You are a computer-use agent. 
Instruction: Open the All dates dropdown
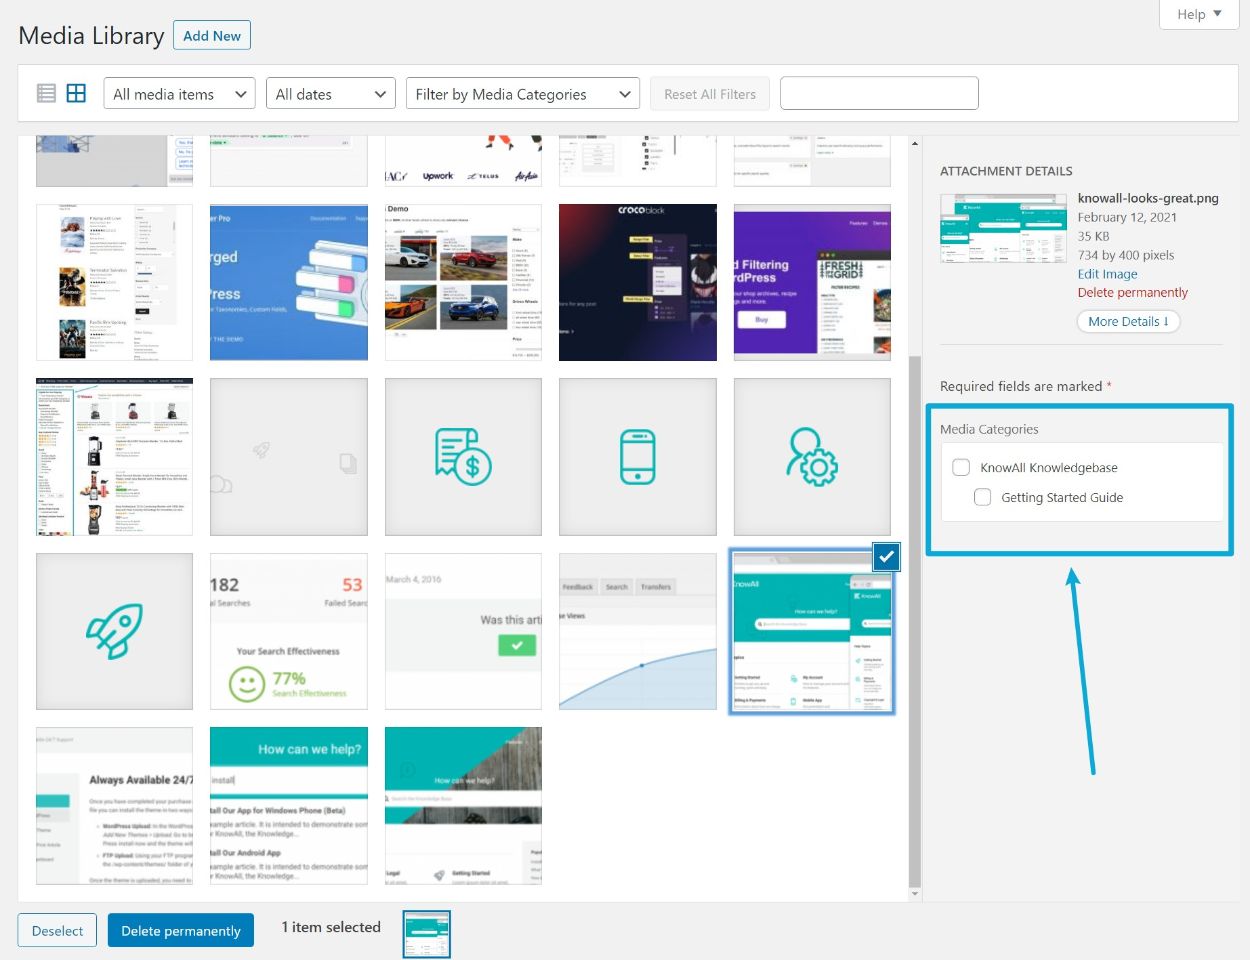(331, 93)
